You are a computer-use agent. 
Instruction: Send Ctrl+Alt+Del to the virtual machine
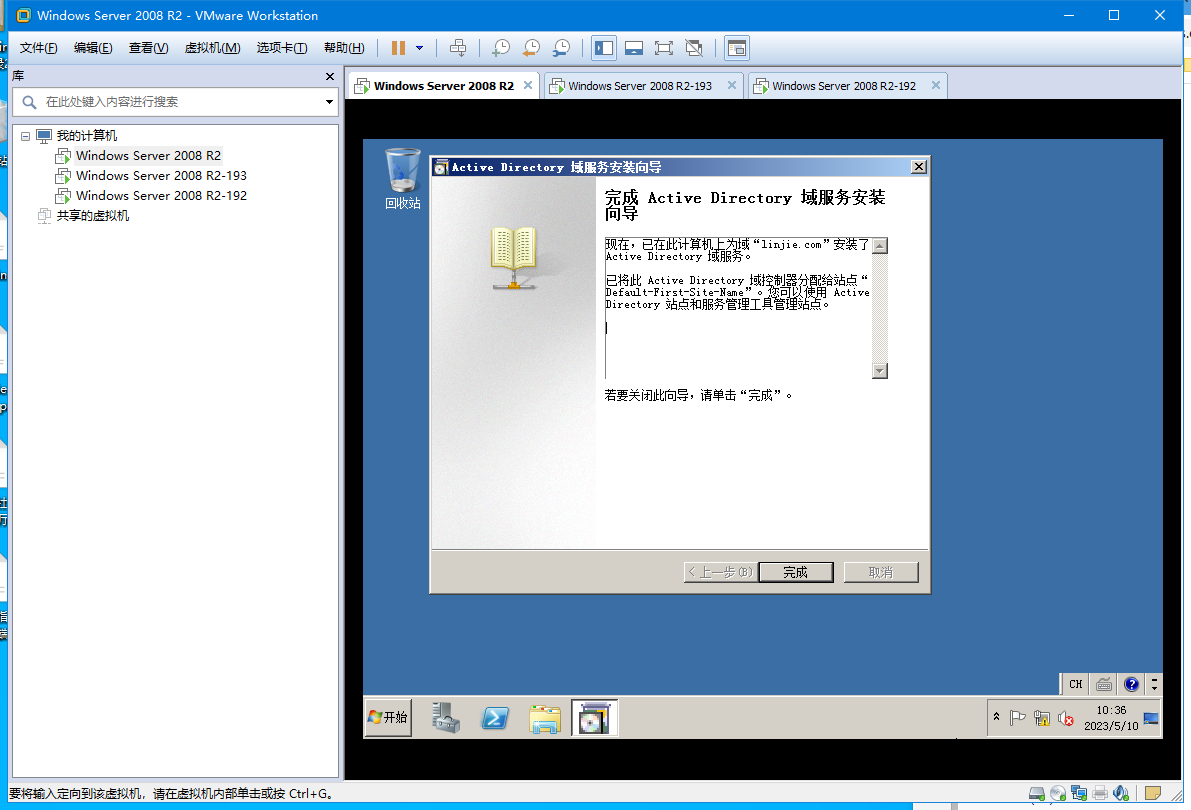(x=458, y=48)
